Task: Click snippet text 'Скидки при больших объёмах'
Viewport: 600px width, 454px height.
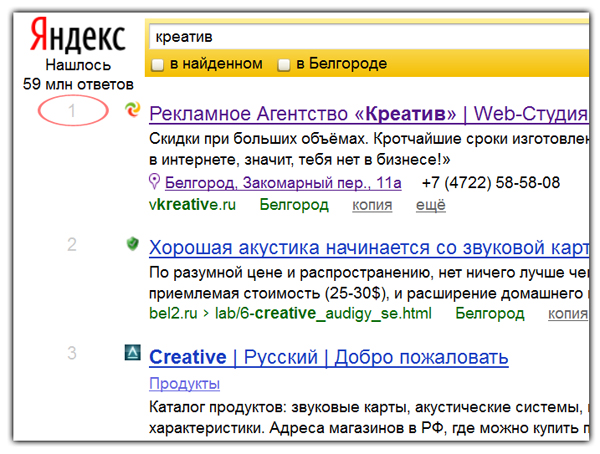Action: pyautogui.click(x=259, y=139)
